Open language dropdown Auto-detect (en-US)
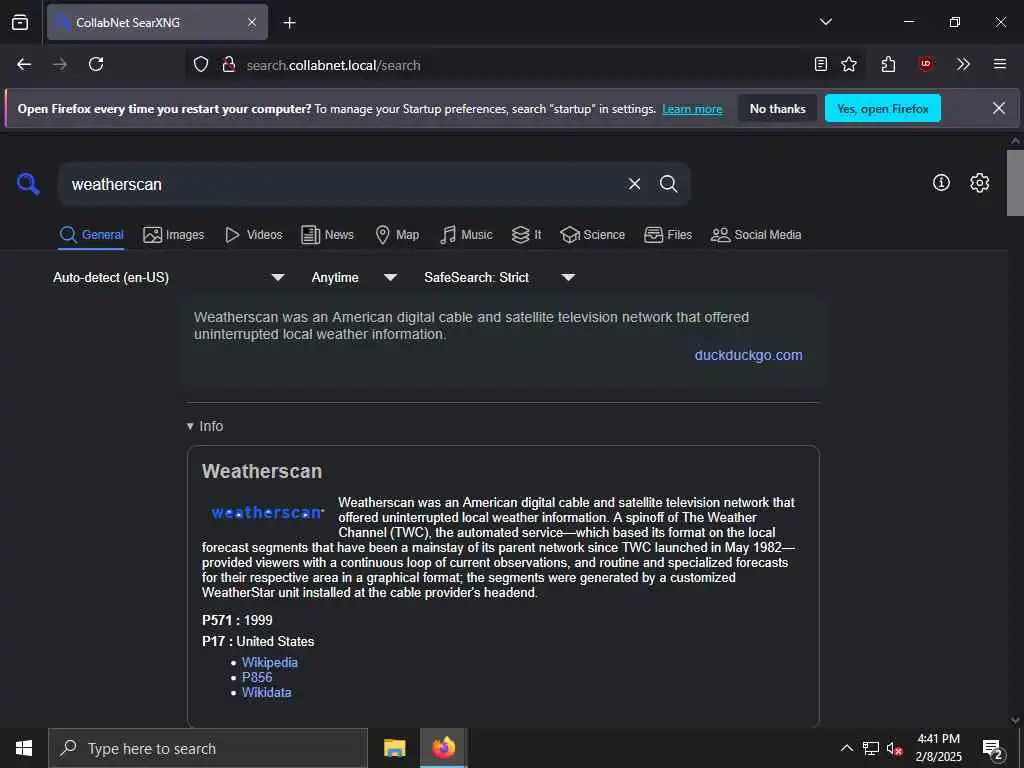 (168, 278)
